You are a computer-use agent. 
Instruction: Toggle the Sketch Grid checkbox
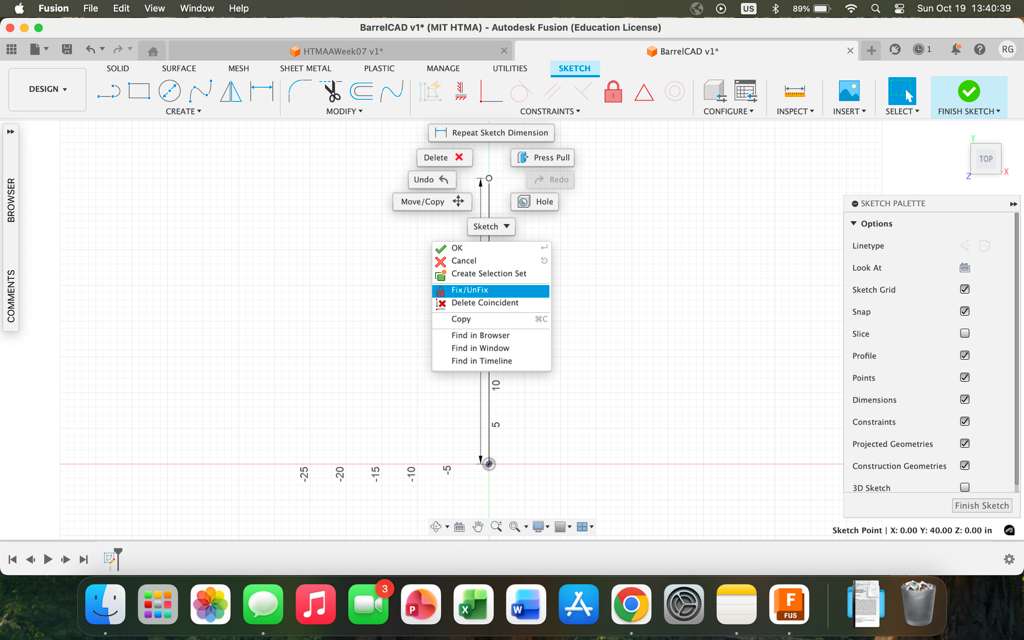[x=964, y=290]
